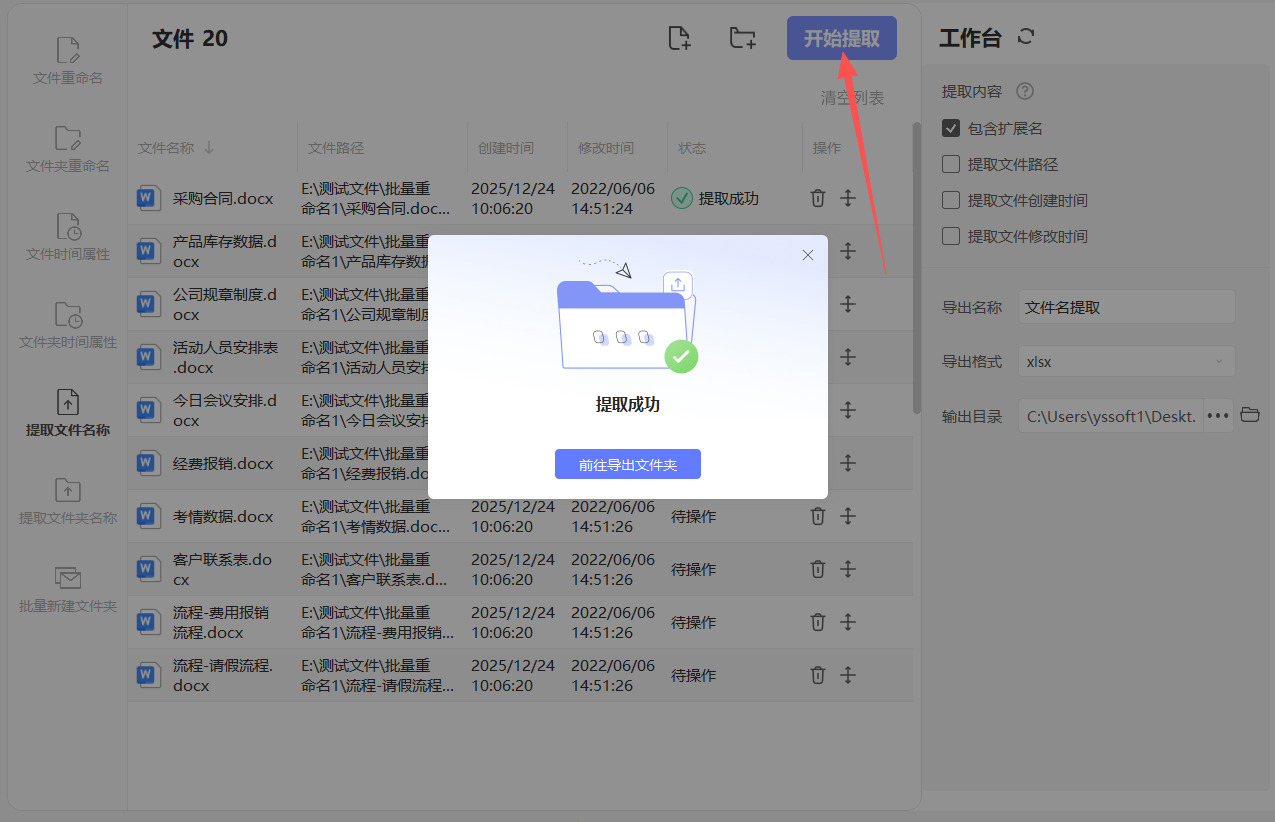
Task: Click the file name 流程-请假流程.docx
Action: point(223,675)
